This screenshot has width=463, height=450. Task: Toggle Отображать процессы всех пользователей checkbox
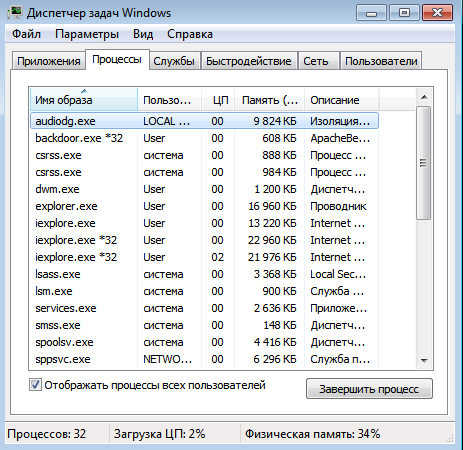(x=35, y=385)
